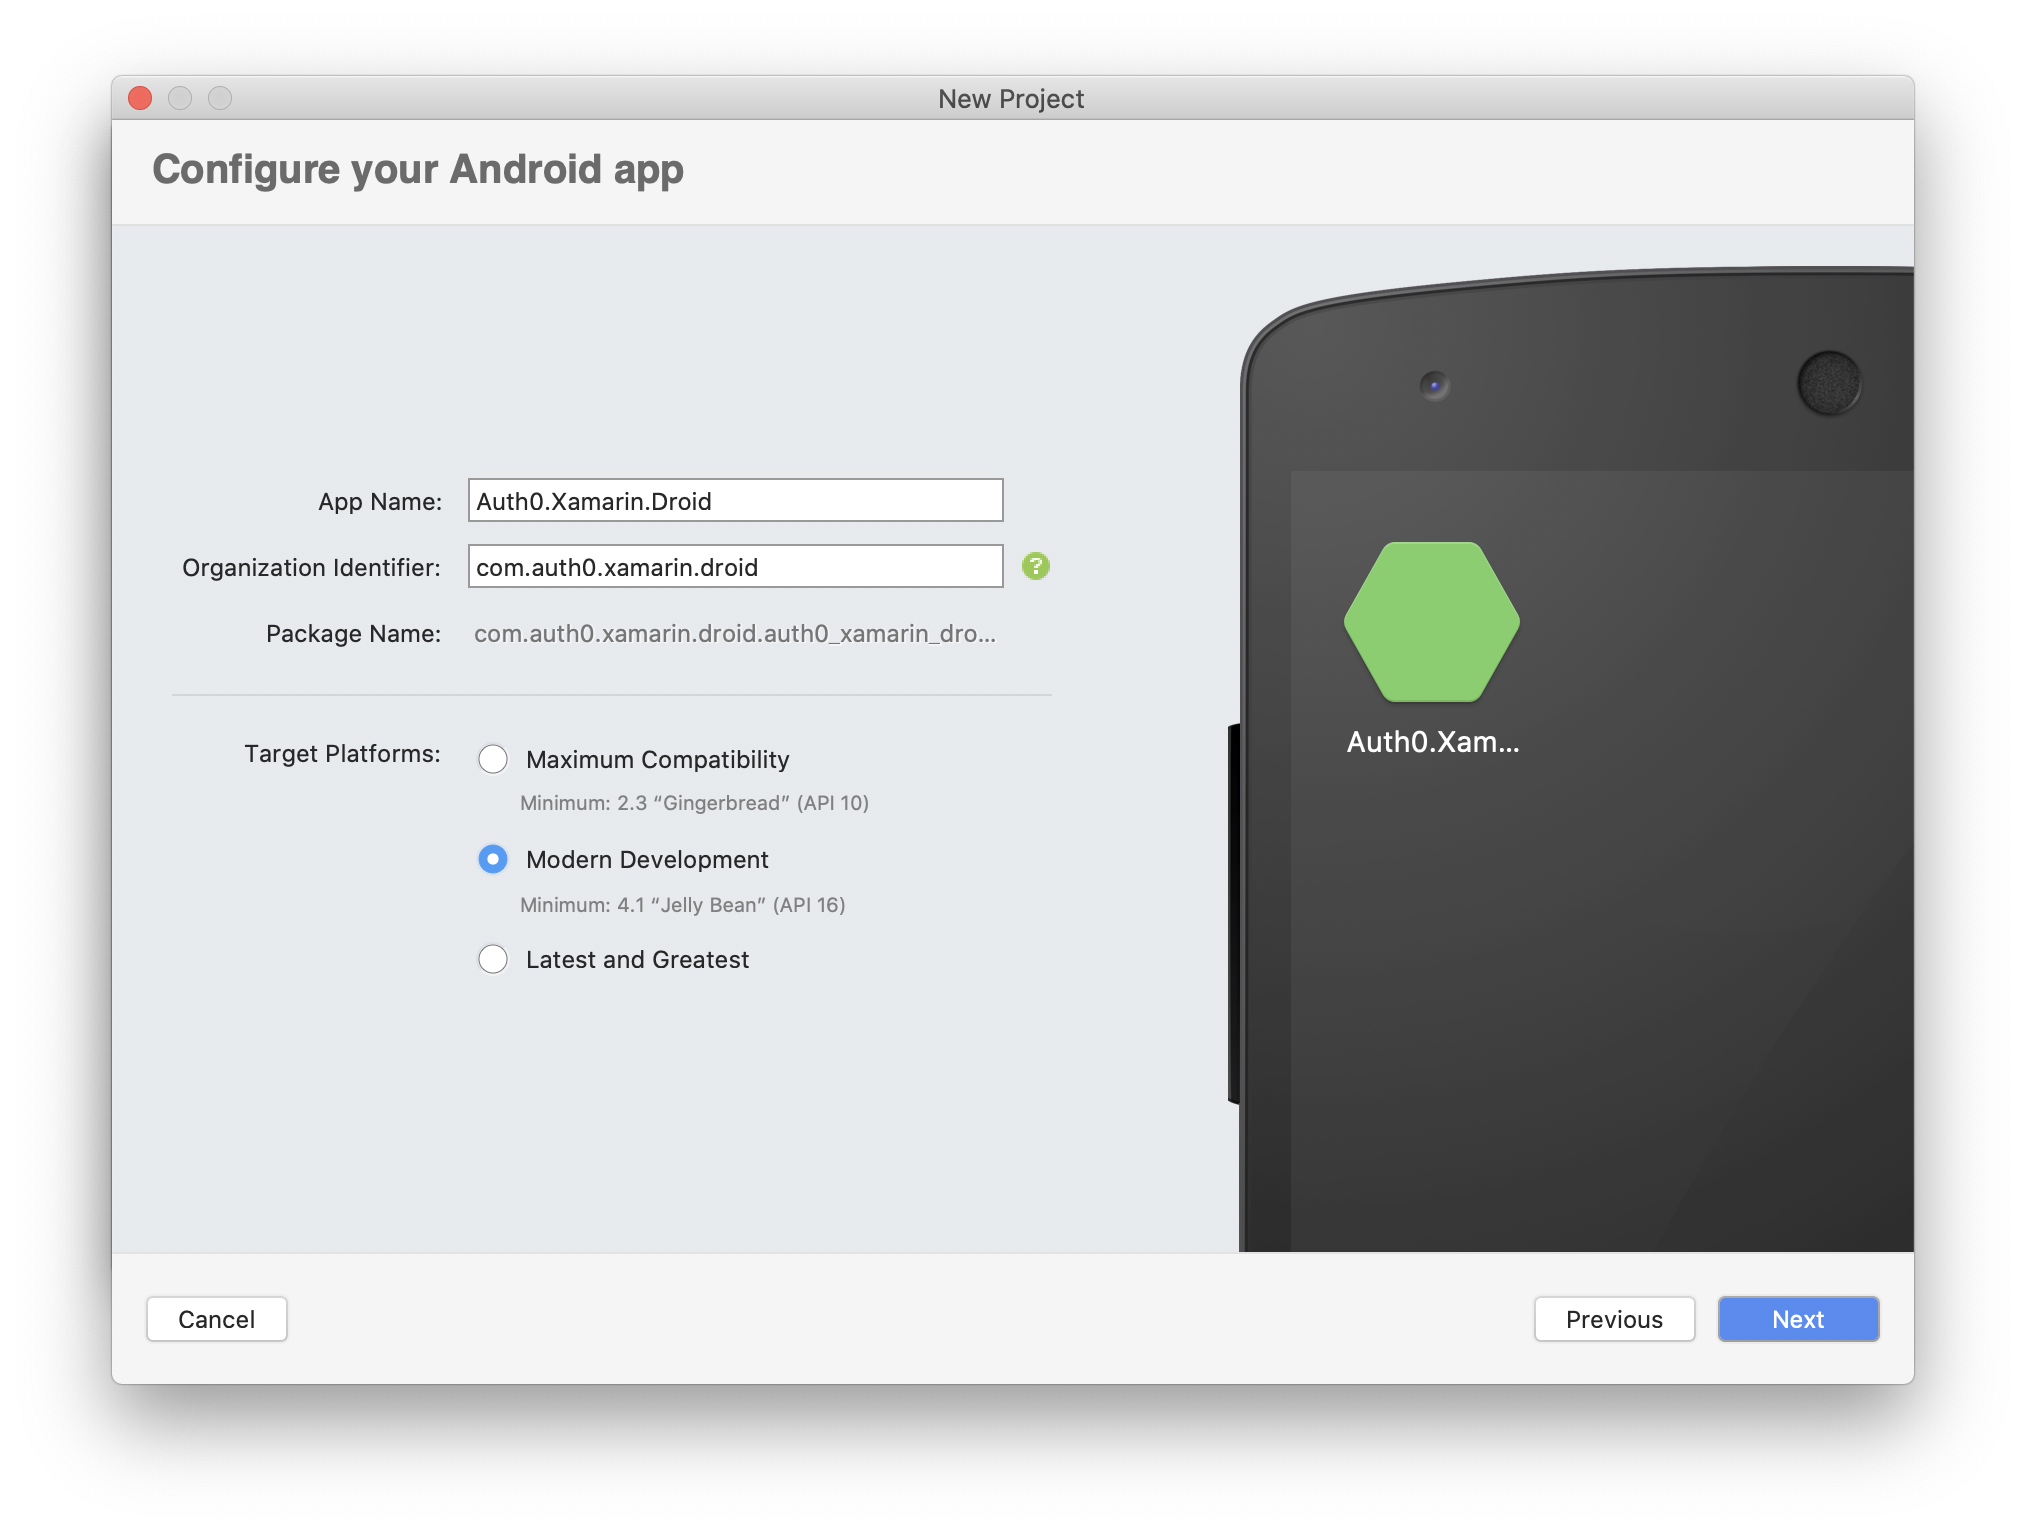Image resolution: width=2026 pixels, height=1532 pixels.
Task: Click the phone speaker circle on preview
Action: [1828, 383]
